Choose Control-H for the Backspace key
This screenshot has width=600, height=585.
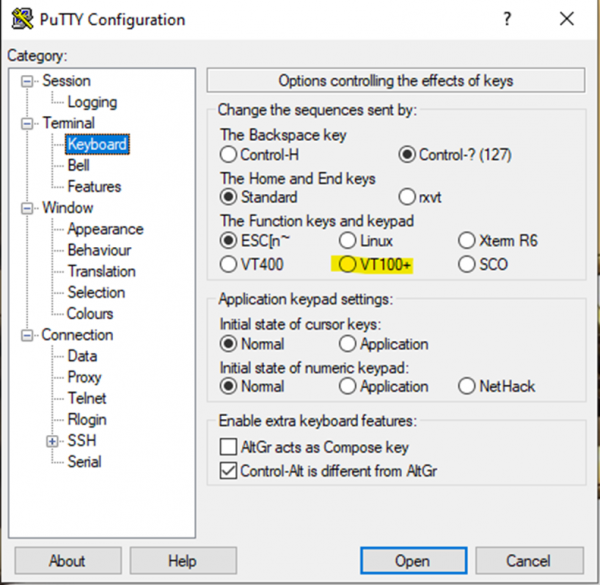[x=228, y=155]
